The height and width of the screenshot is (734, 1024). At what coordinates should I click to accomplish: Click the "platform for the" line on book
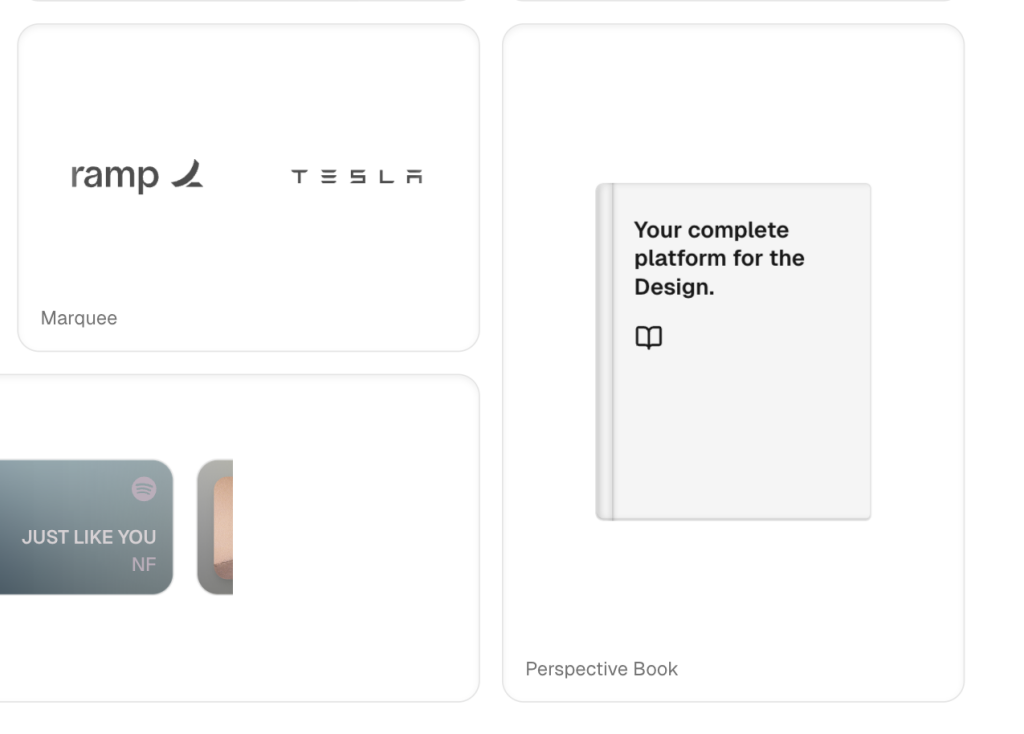(719, 258)
